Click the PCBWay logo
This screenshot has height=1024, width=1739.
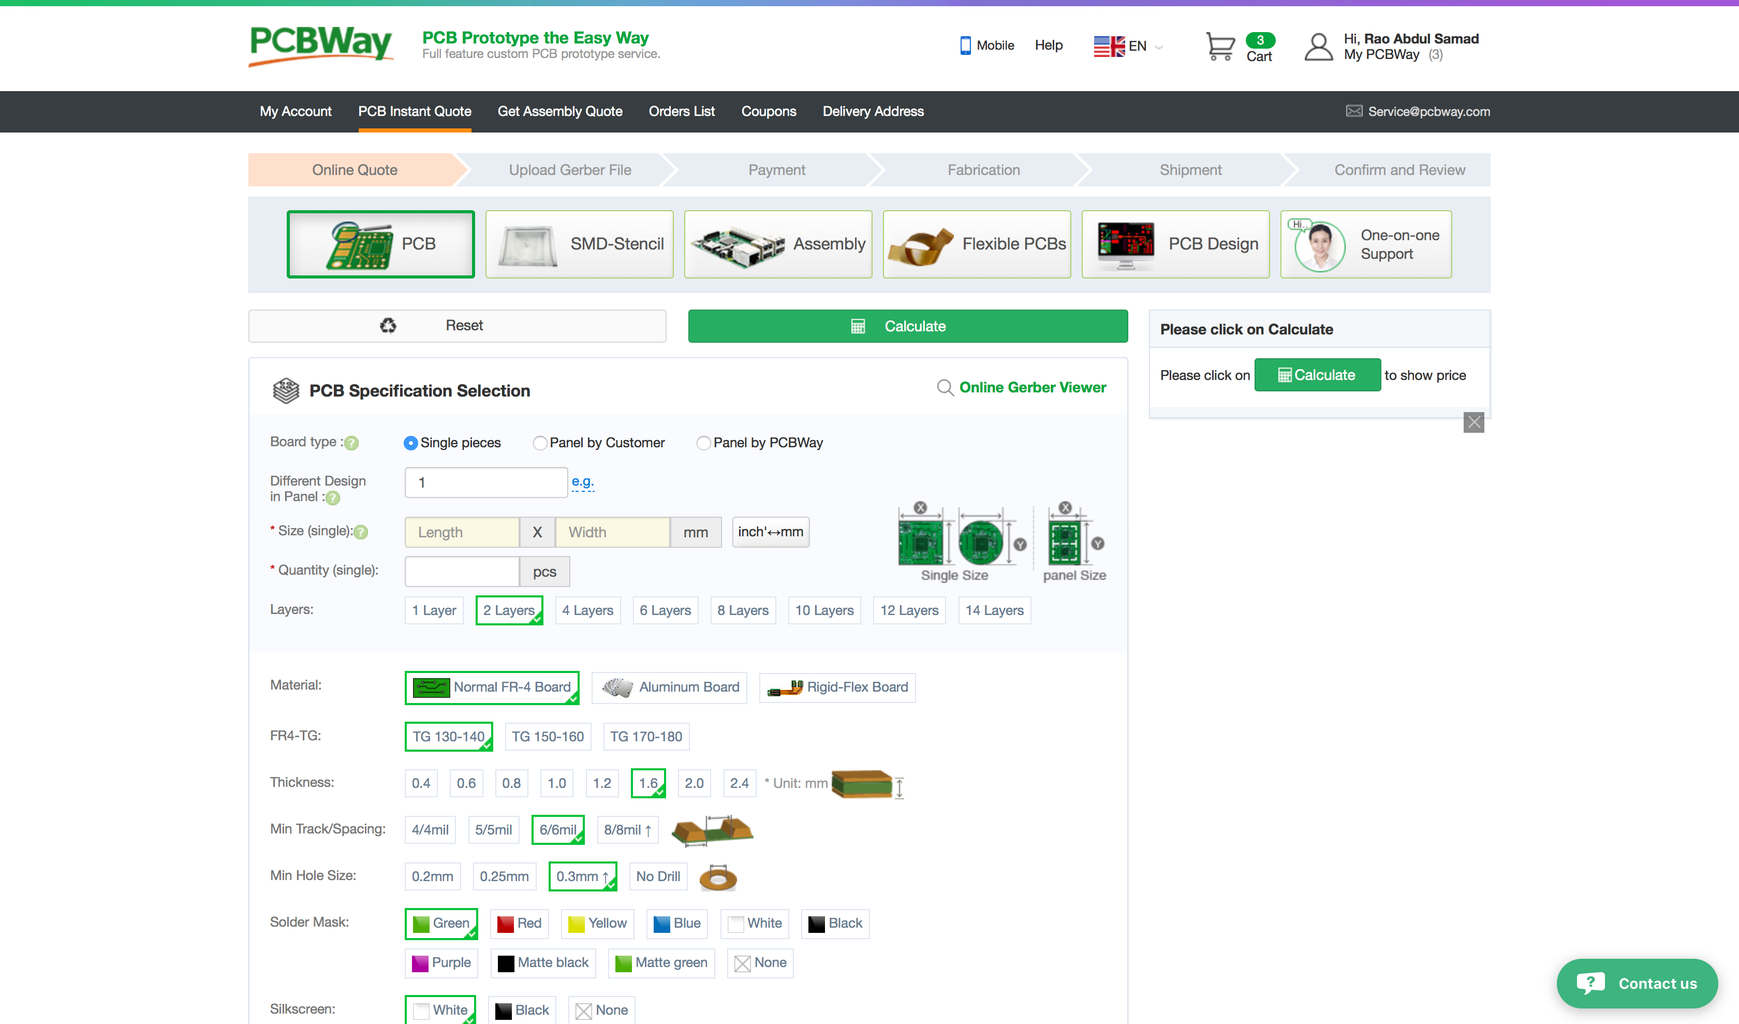(321, 45)
